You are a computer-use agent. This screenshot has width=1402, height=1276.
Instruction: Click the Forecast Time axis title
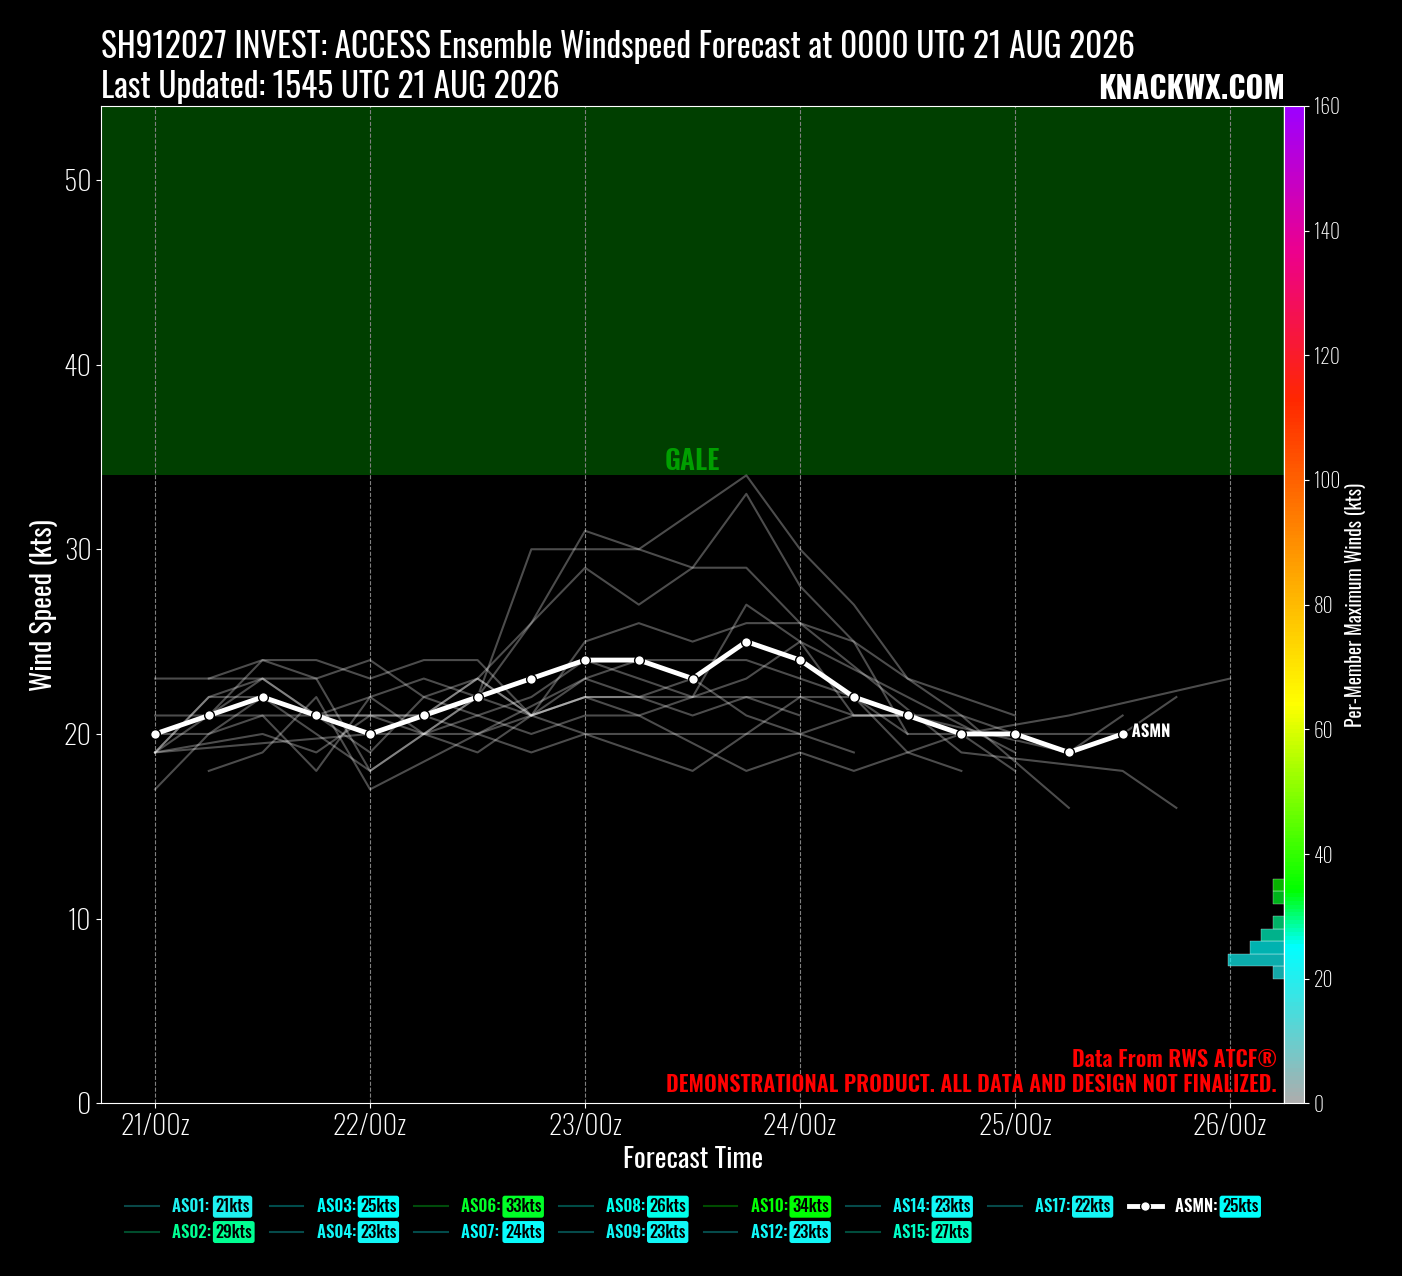(693, 1158)
